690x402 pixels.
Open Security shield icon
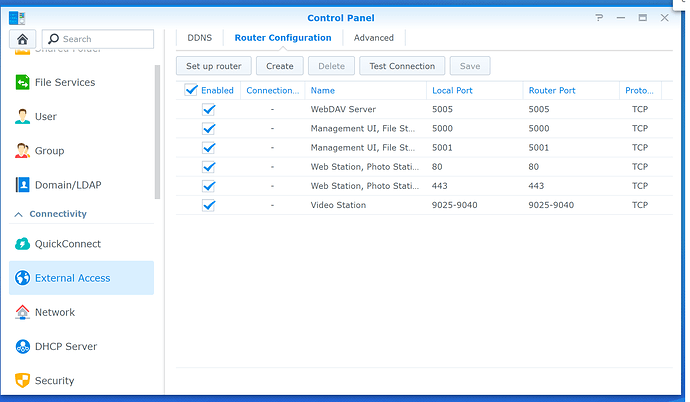pyautogui.click(x=22, y=380)
